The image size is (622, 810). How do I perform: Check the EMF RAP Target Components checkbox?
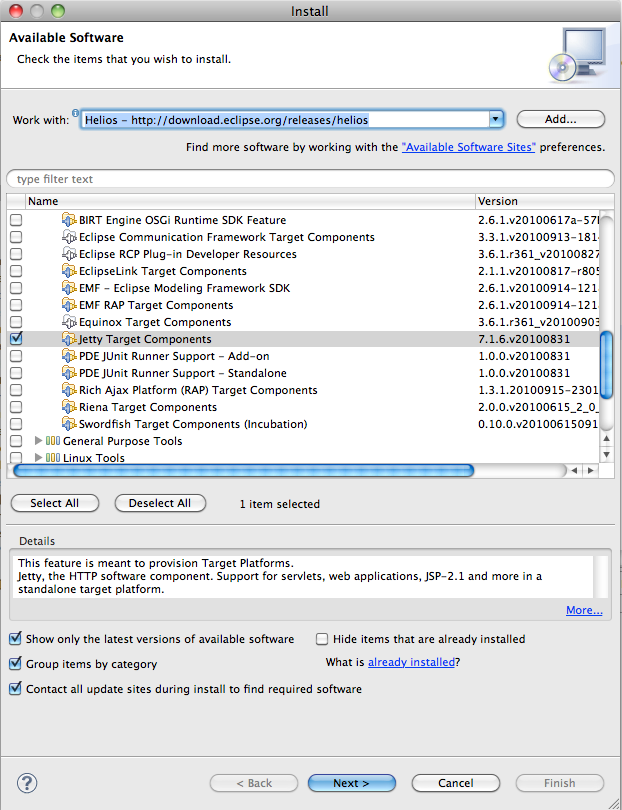point(16,305)
